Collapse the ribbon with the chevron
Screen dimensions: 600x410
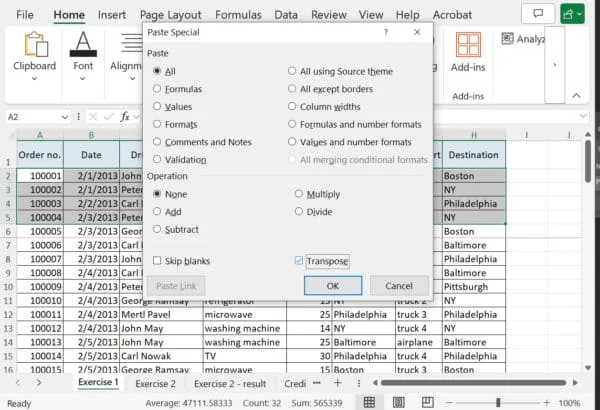(576, 96)
